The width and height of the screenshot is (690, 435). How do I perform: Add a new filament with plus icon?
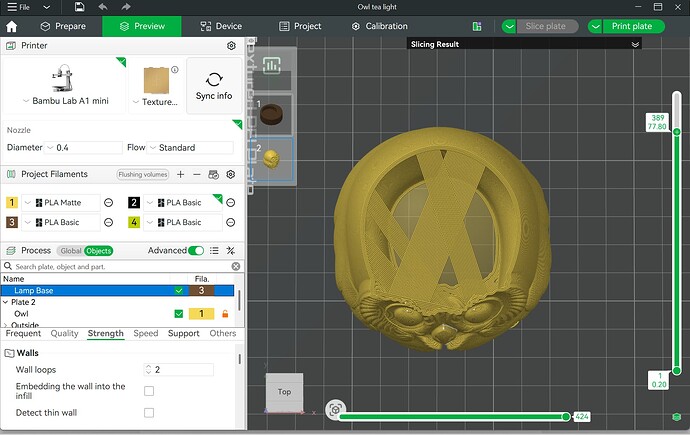pos(180,175)
